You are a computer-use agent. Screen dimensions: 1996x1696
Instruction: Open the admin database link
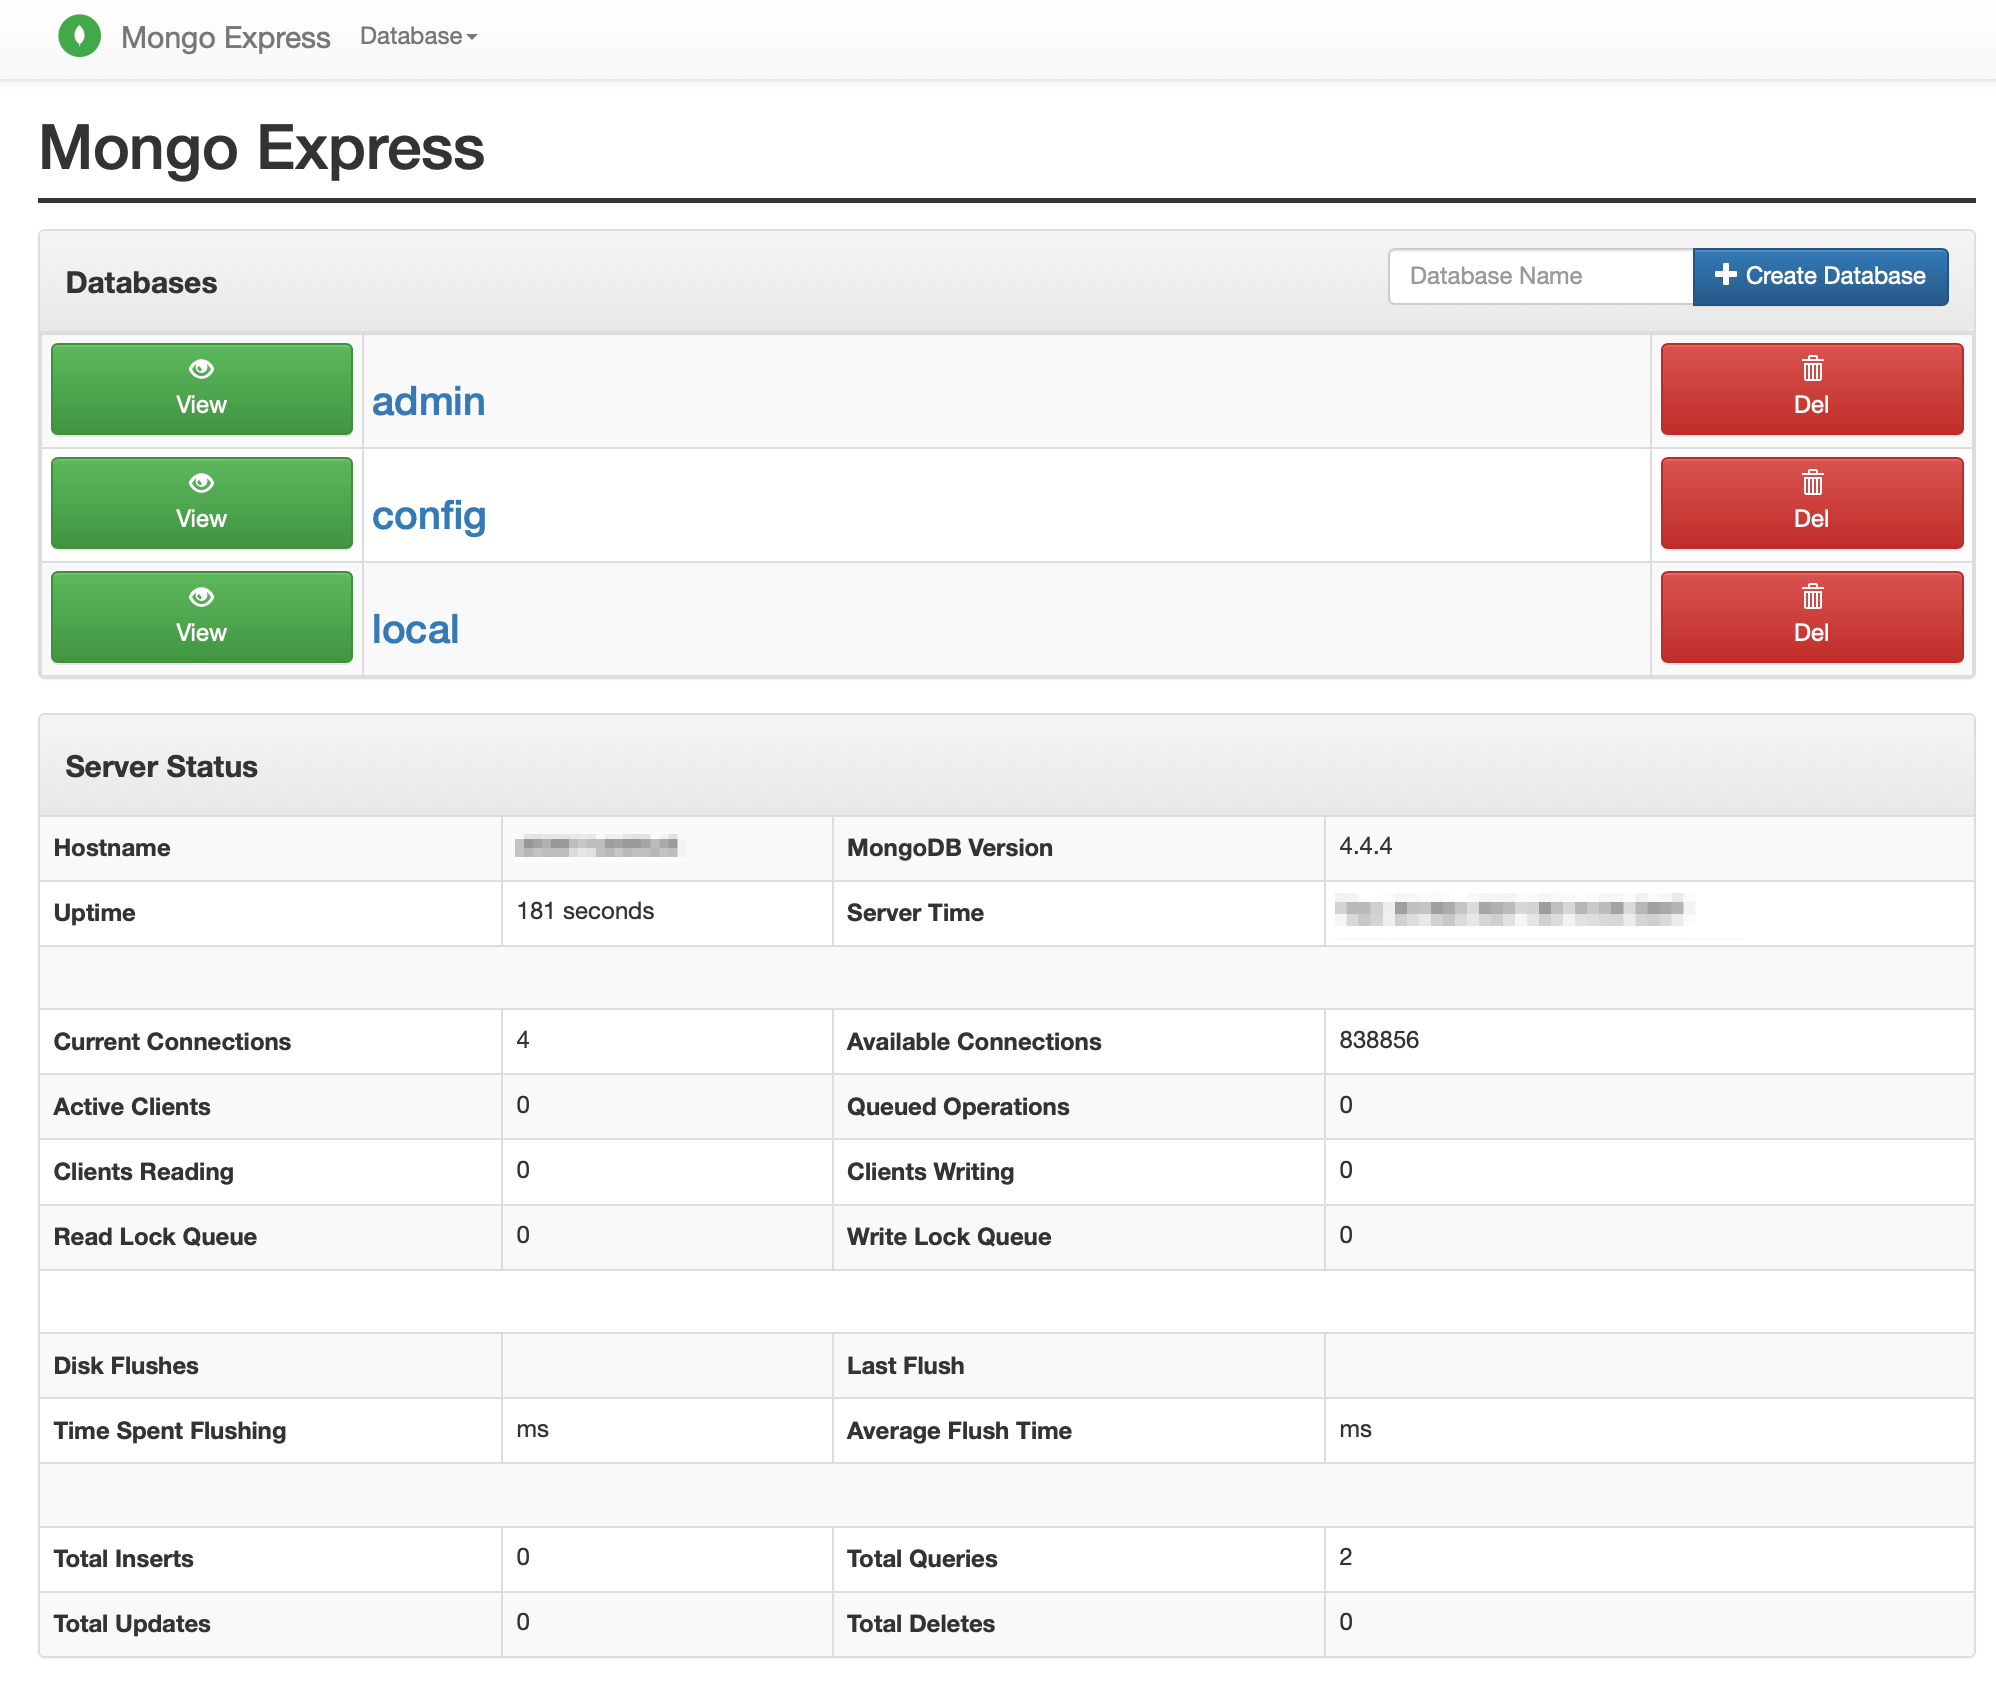[428, 402]
